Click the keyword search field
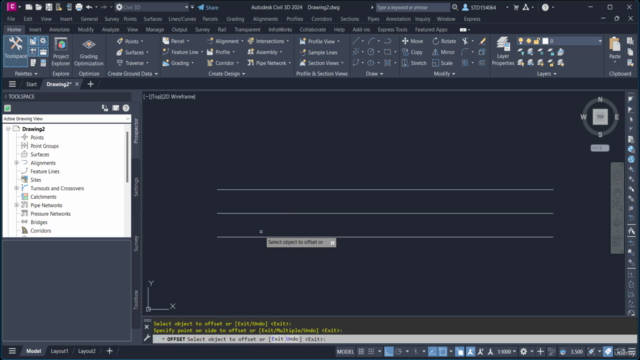 412,7
